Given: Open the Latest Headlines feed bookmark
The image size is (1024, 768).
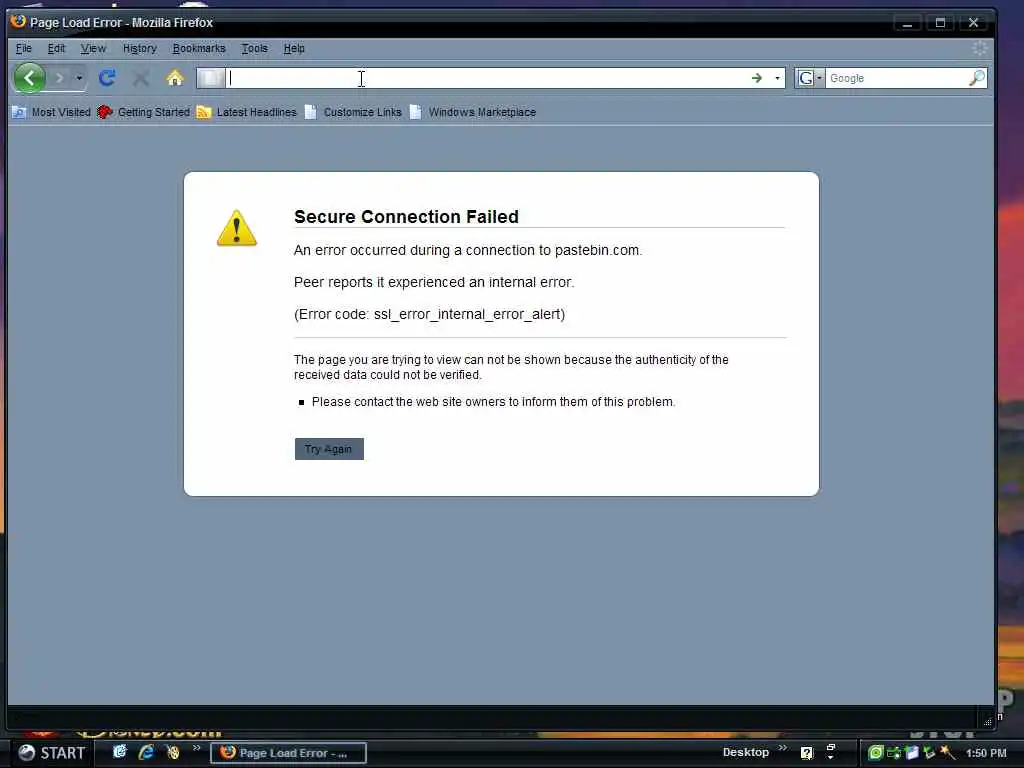Looking at the screenshot, I should (x=247, y=112).
